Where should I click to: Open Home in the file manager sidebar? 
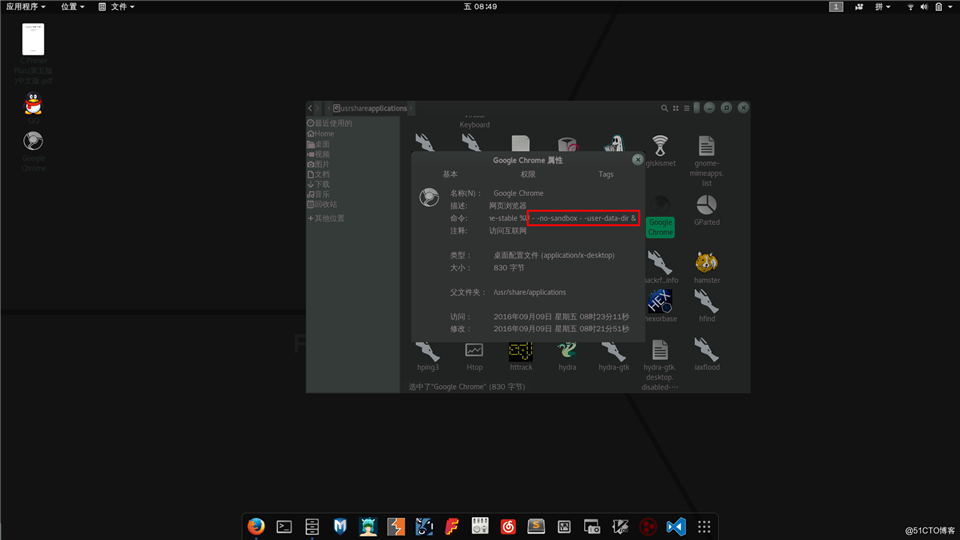321,133
